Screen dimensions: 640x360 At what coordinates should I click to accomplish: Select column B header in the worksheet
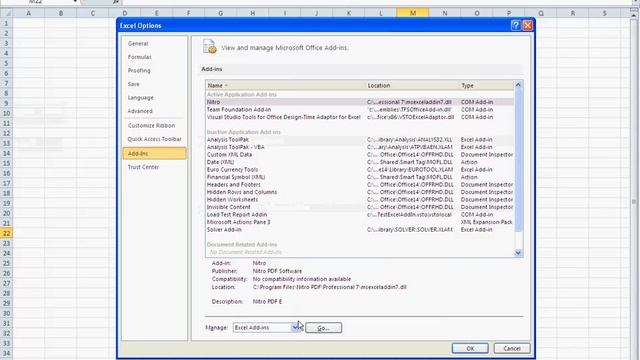click(61, 13)
